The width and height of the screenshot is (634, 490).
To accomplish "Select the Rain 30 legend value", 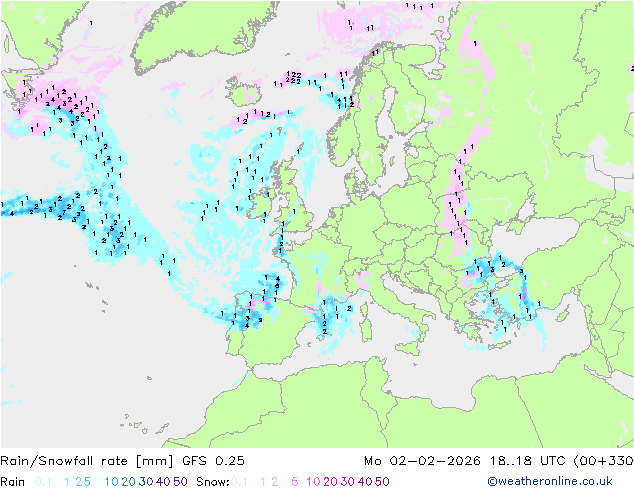I will [146, 482].
